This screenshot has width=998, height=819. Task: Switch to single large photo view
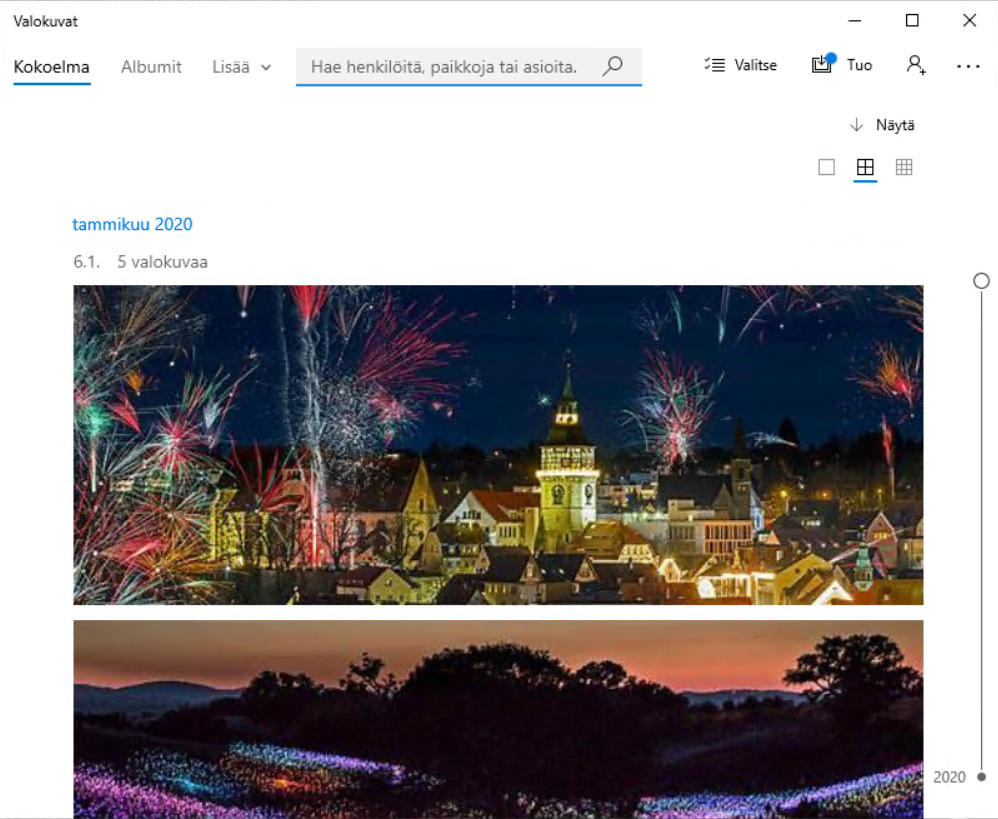coord(826,167)
